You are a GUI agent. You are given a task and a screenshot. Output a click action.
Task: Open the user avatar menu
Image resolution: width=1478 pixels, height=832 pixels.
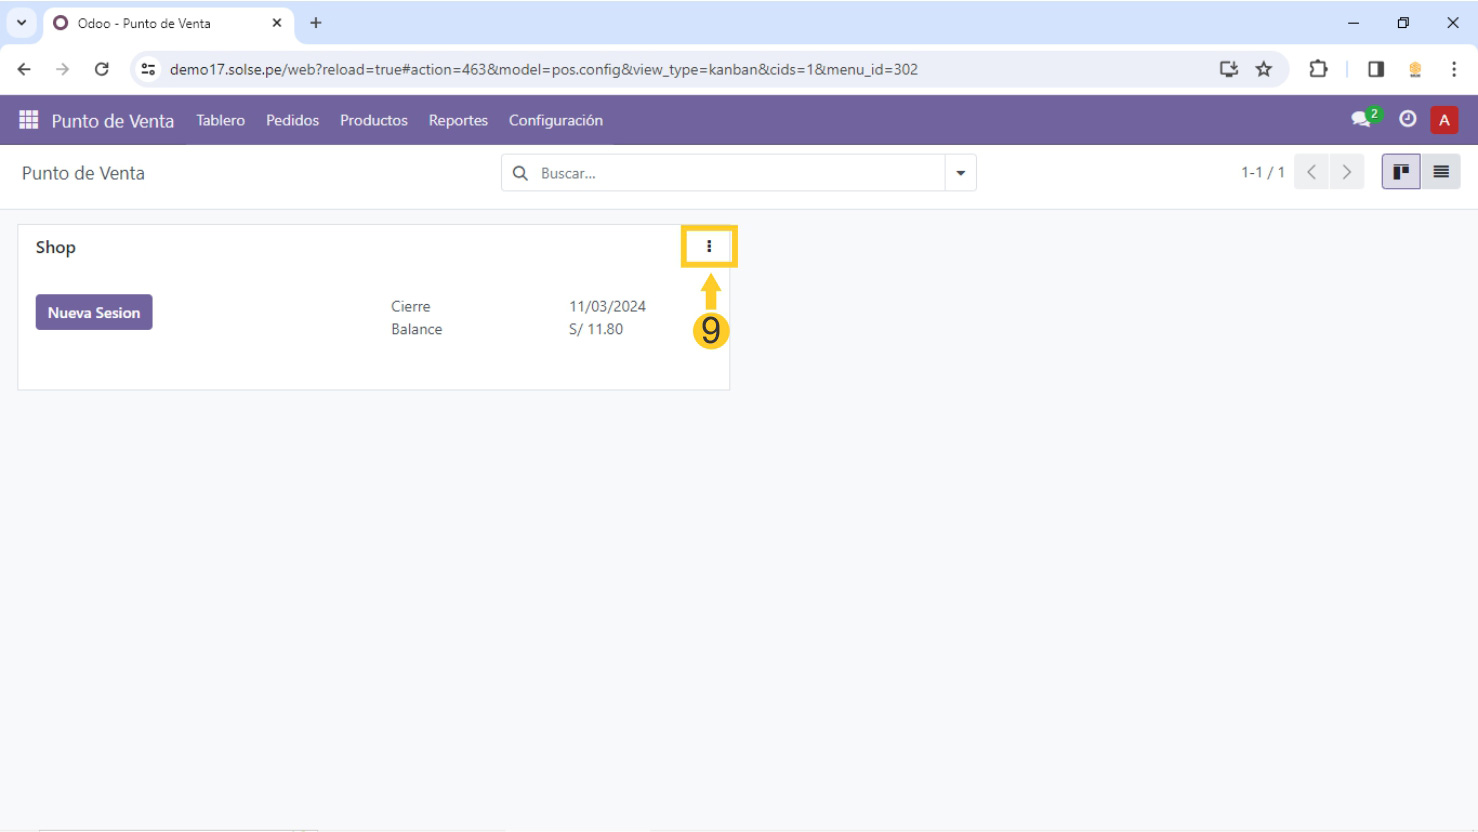1443,120
